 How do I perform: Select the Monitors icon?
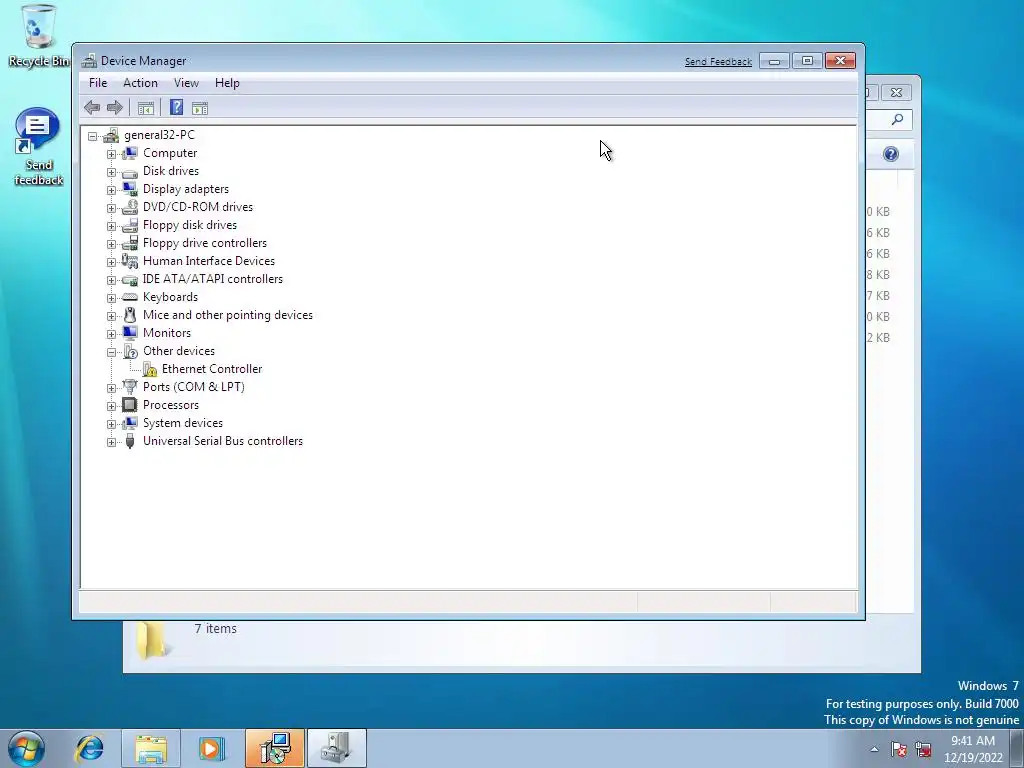pyautogui.click(x=130, y=333)
